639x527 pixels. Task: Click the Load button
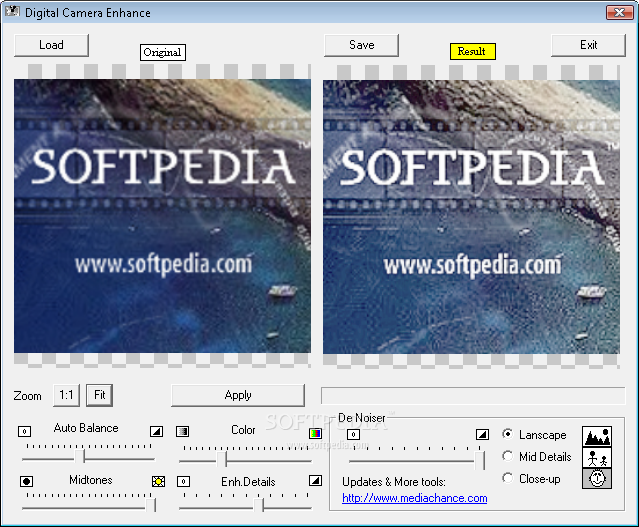click(x=51, y=45)
